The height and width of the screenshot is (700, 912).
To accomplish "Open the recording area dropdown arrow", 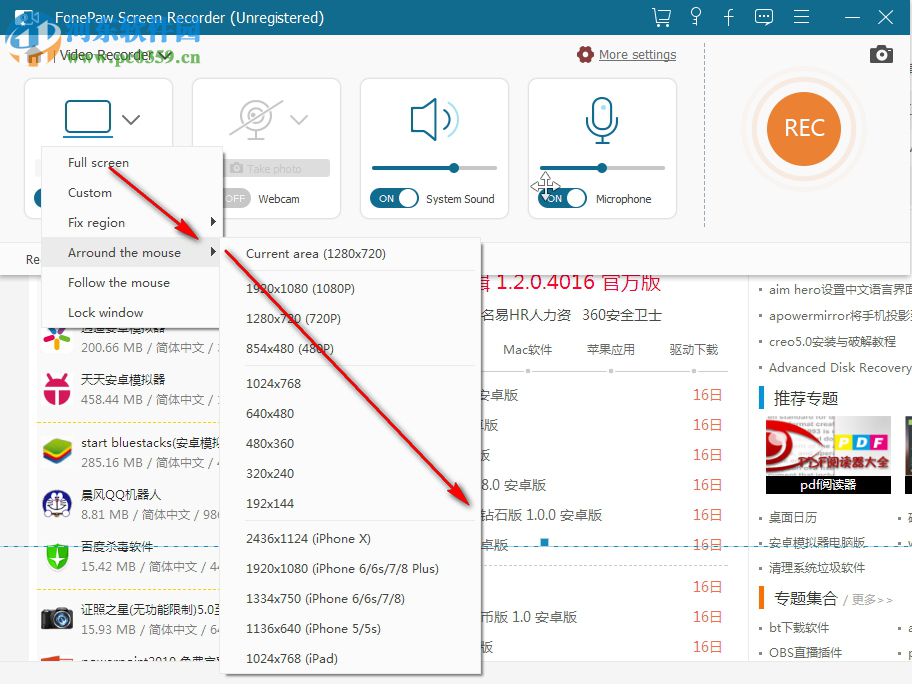I will [130, 117].
